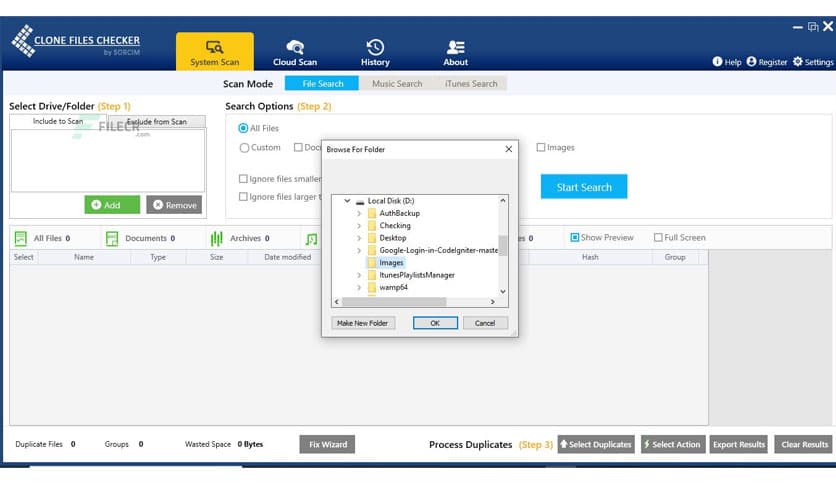Image resolution: width=836 pixels, height=484 pixels.
Task: Click the Select Action button
Action: 673,444
